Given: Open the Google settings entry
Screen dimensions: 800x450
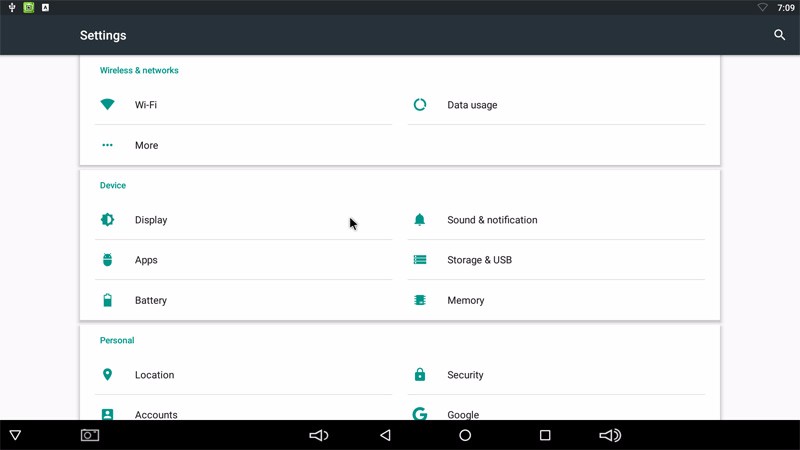Looking at the screenshot, I should click(463, 413).
